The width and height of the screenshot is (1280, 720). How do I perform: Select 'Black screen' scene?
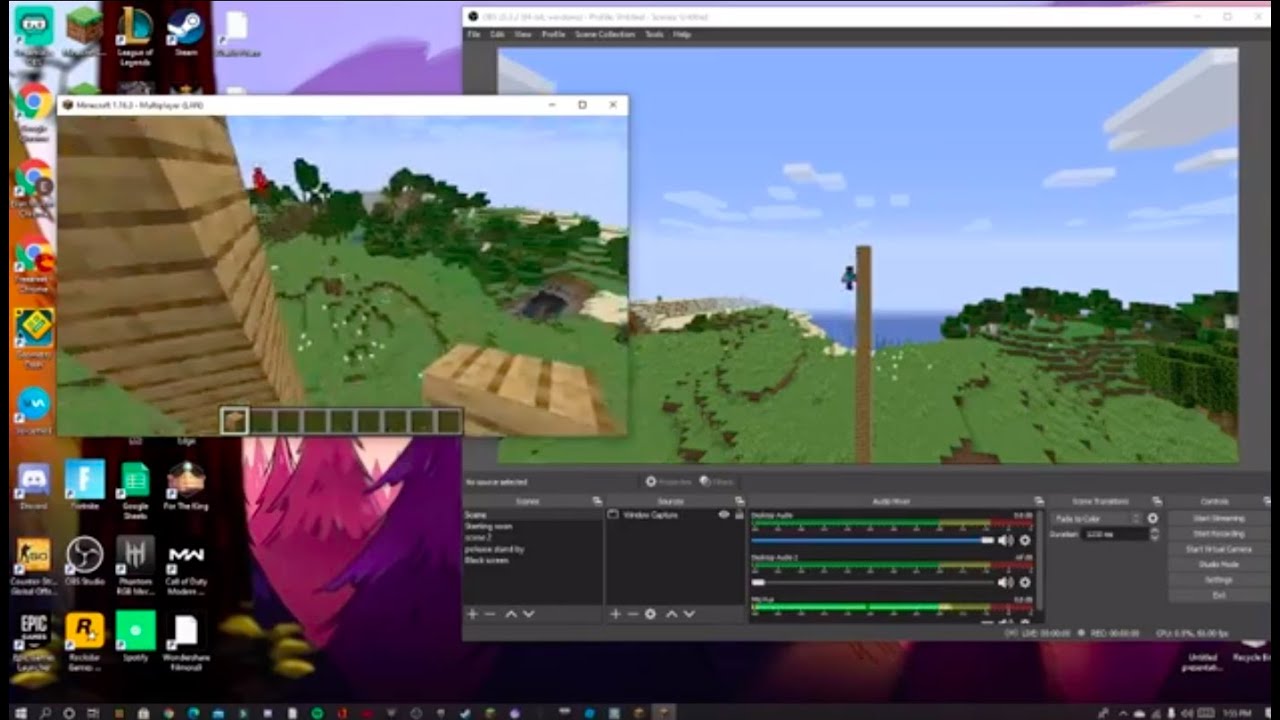point(533,560)
